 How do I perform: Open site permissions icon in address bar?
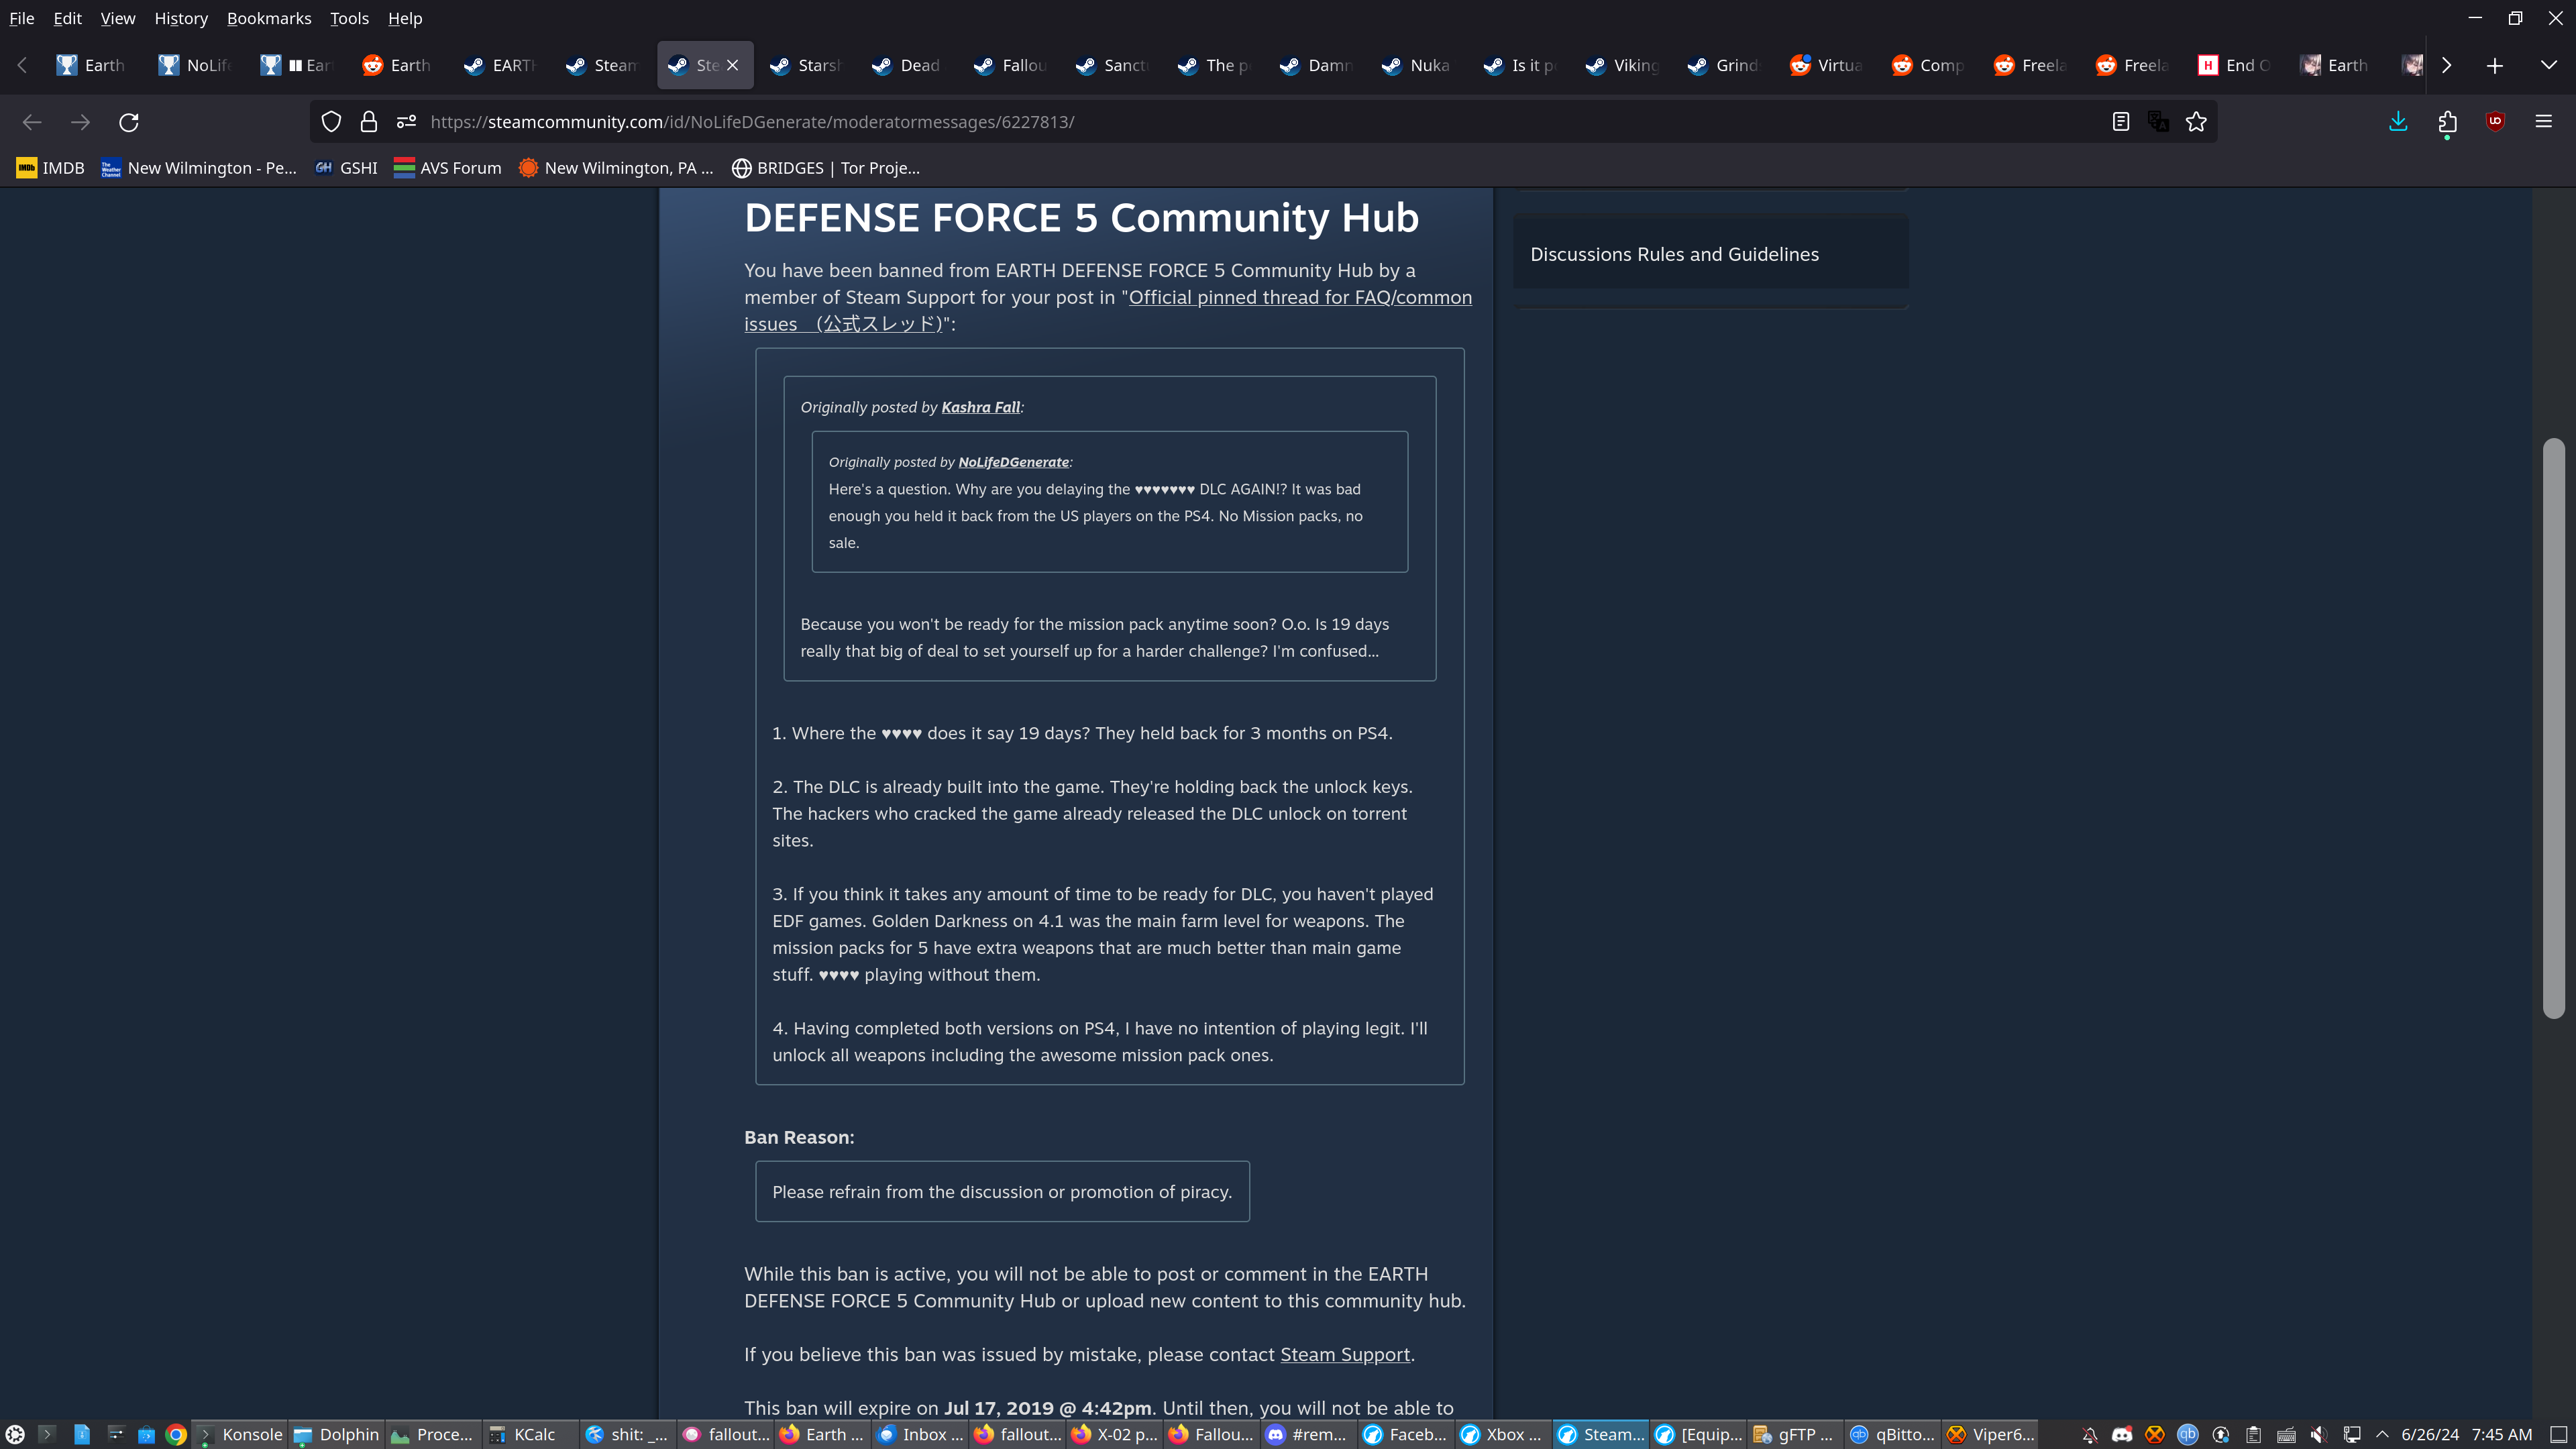tap(406, 122)
